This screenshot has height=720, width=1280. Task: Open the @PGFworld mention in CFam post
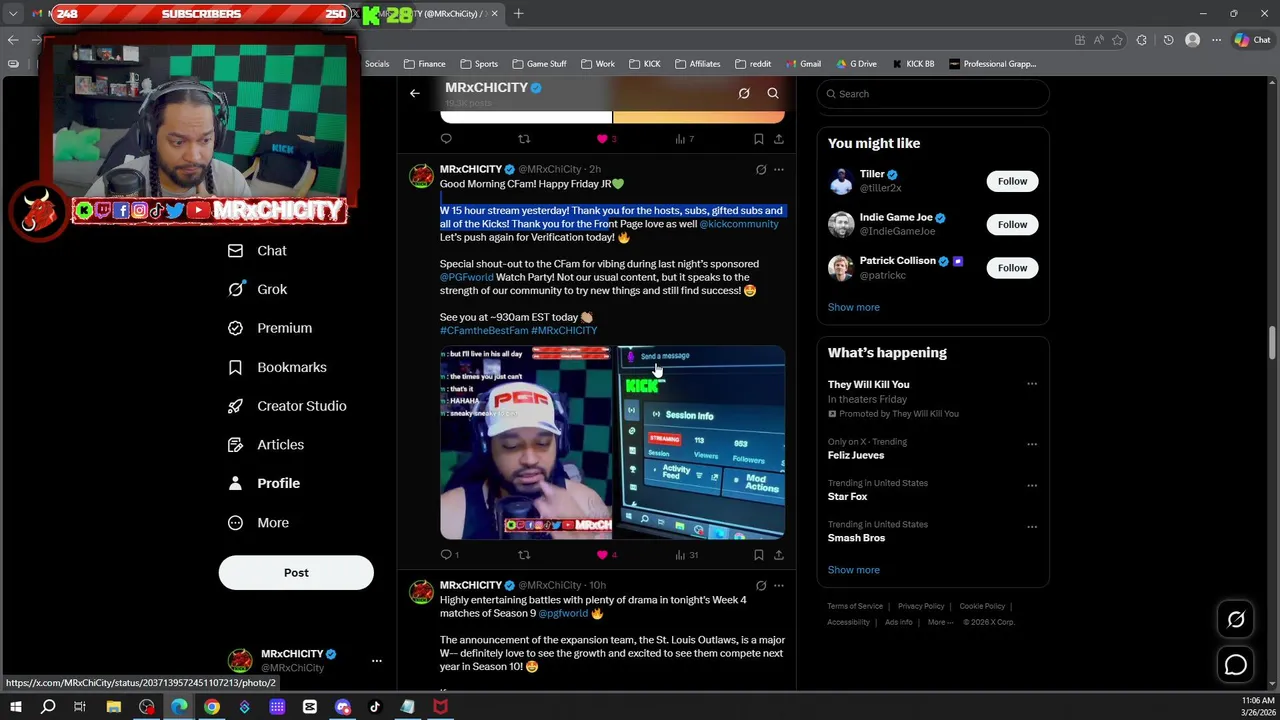click(467, 277)
